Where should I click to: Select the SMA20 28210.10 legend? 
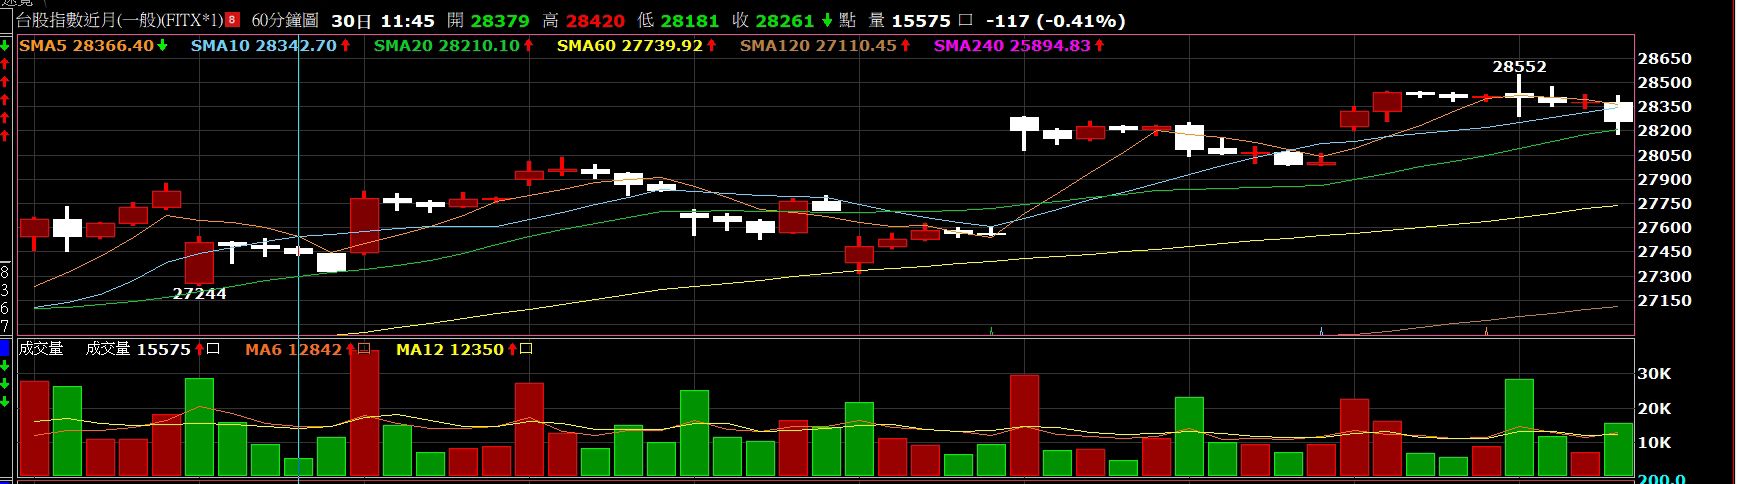tap(447, 45)
